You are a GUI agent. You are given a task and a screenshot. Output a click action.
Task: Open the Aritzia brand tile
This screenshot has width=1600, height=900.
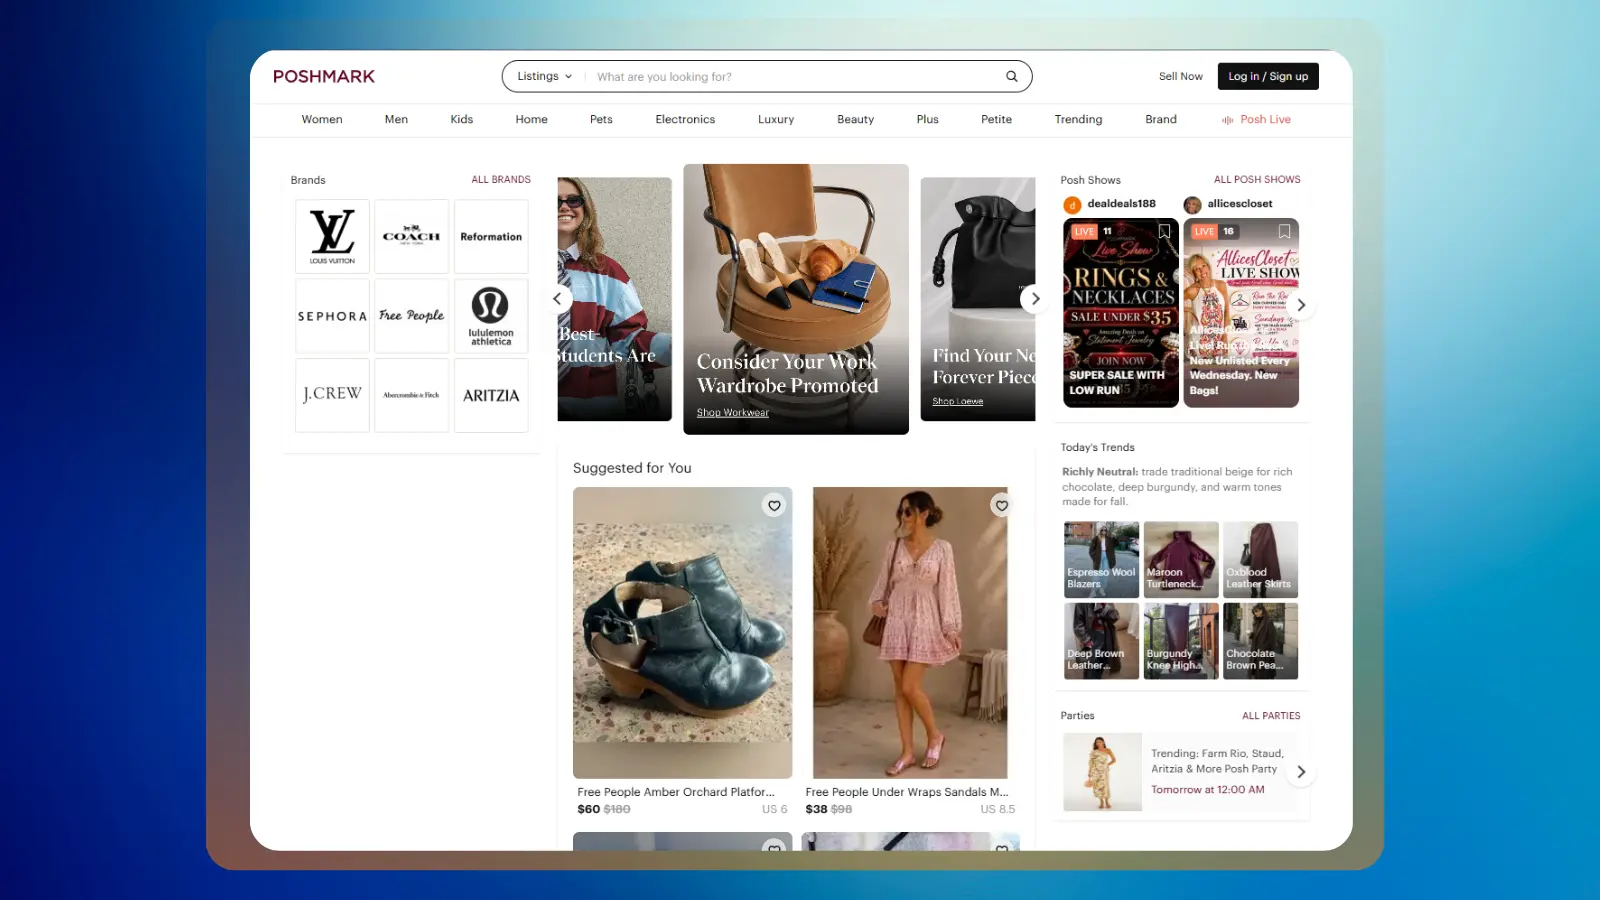click(491, 395)
